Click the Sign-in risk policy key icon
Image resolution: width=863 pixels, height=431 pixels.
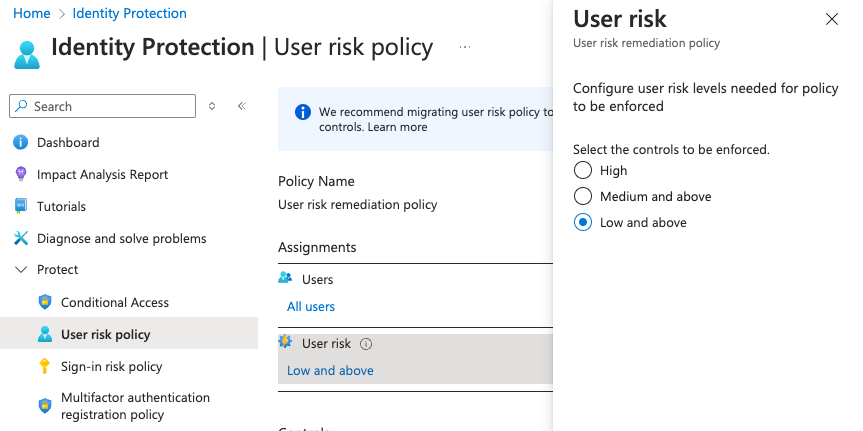pyautogui.click(x=44, y=366)
